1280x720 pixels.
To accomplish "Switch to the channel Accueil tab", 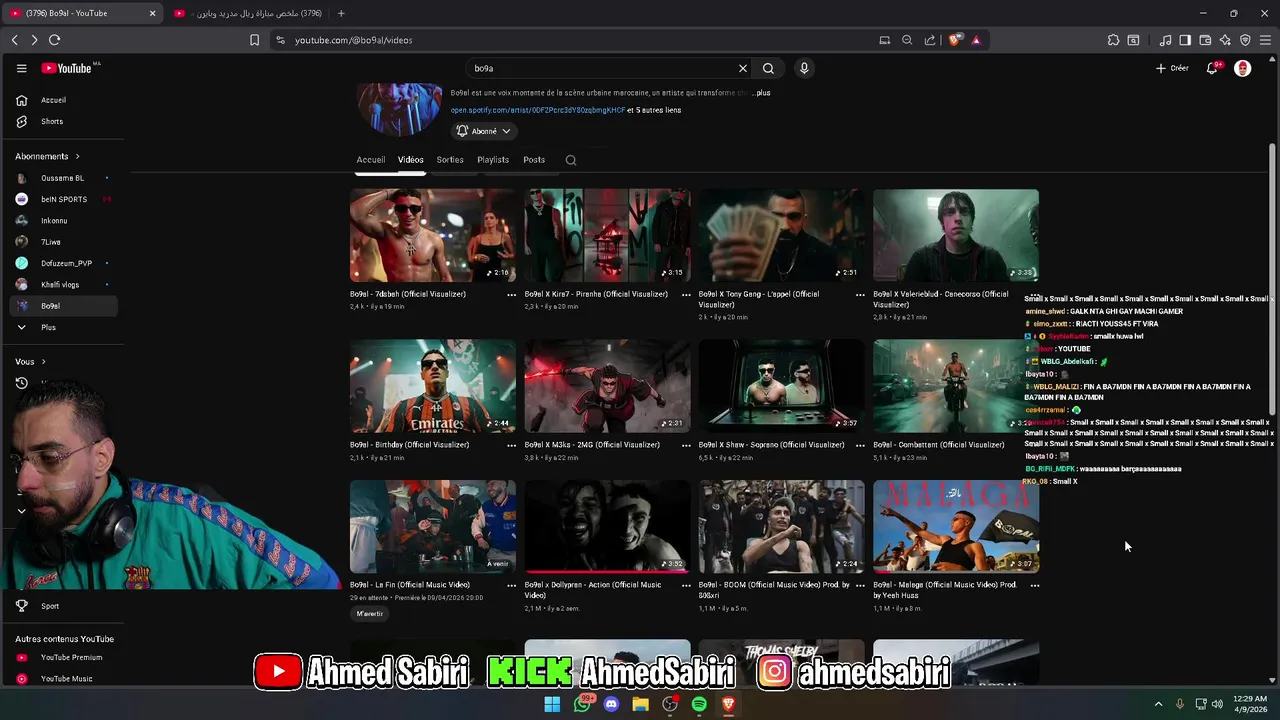I will pyautogui.click(x=371, y=160).
